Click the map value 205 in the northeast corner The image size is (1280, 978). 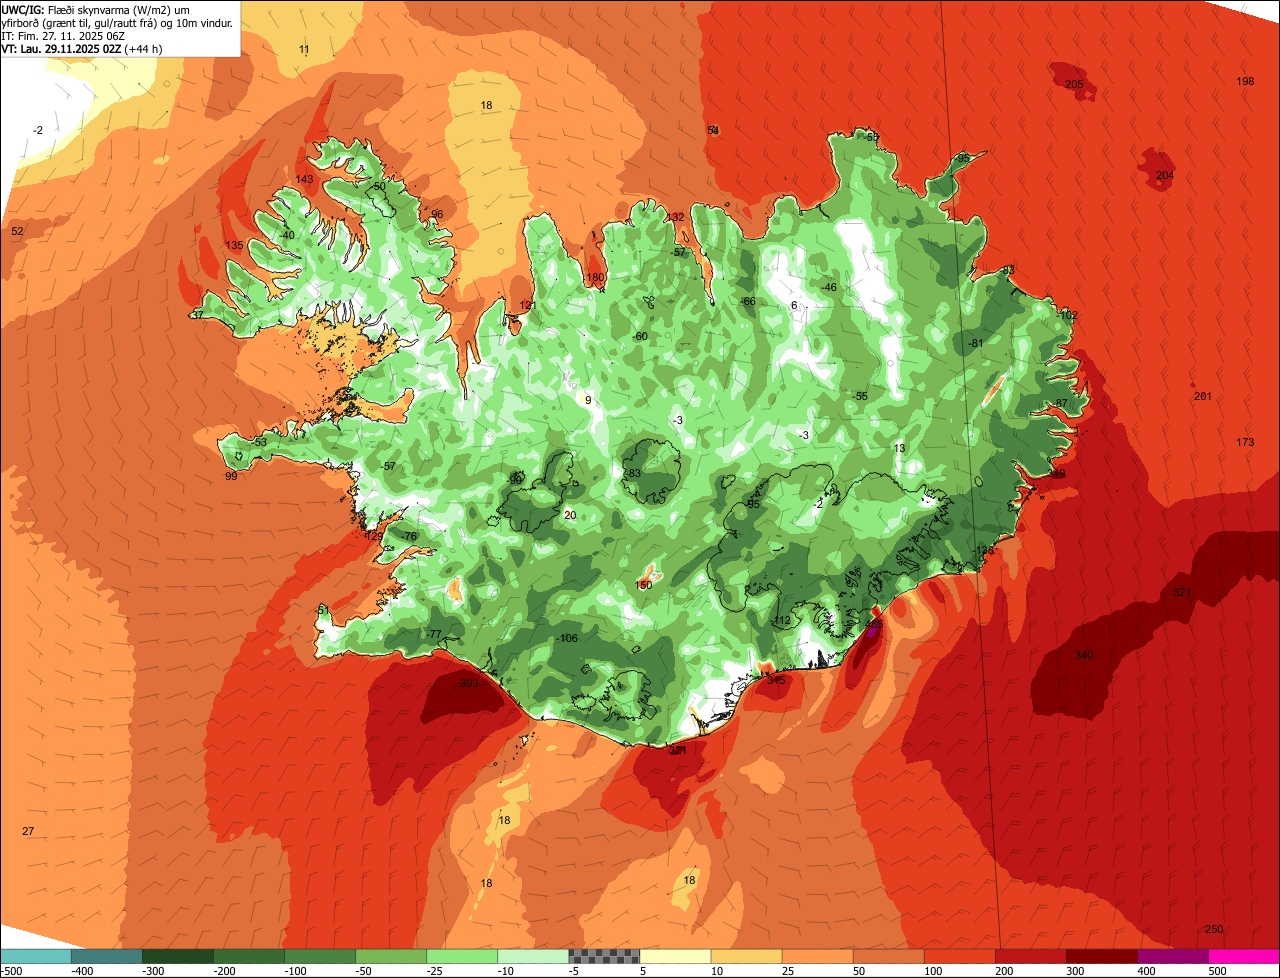point(1074,84)
